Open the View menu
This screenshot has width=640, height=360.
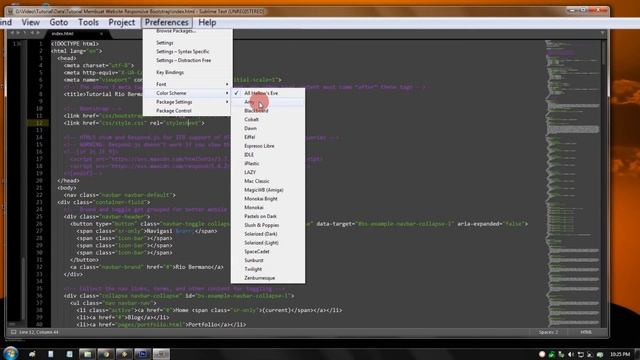pyautogui.click(x=31, y=22)
